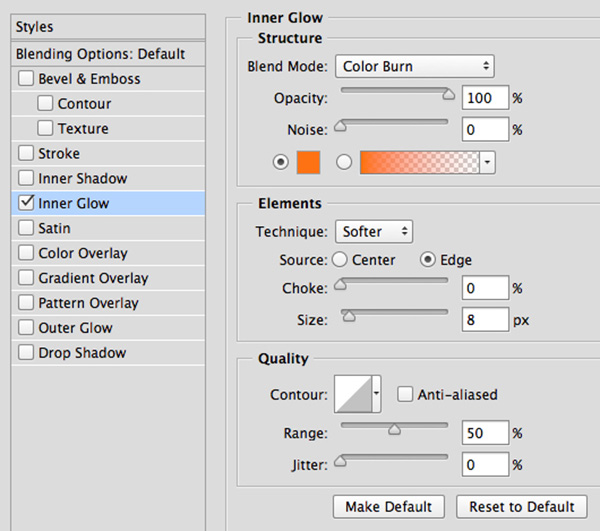This screenshot has height=531, width=600.
Task: Uncheck the Inner Glow checkbox
Action: [25, 203]
